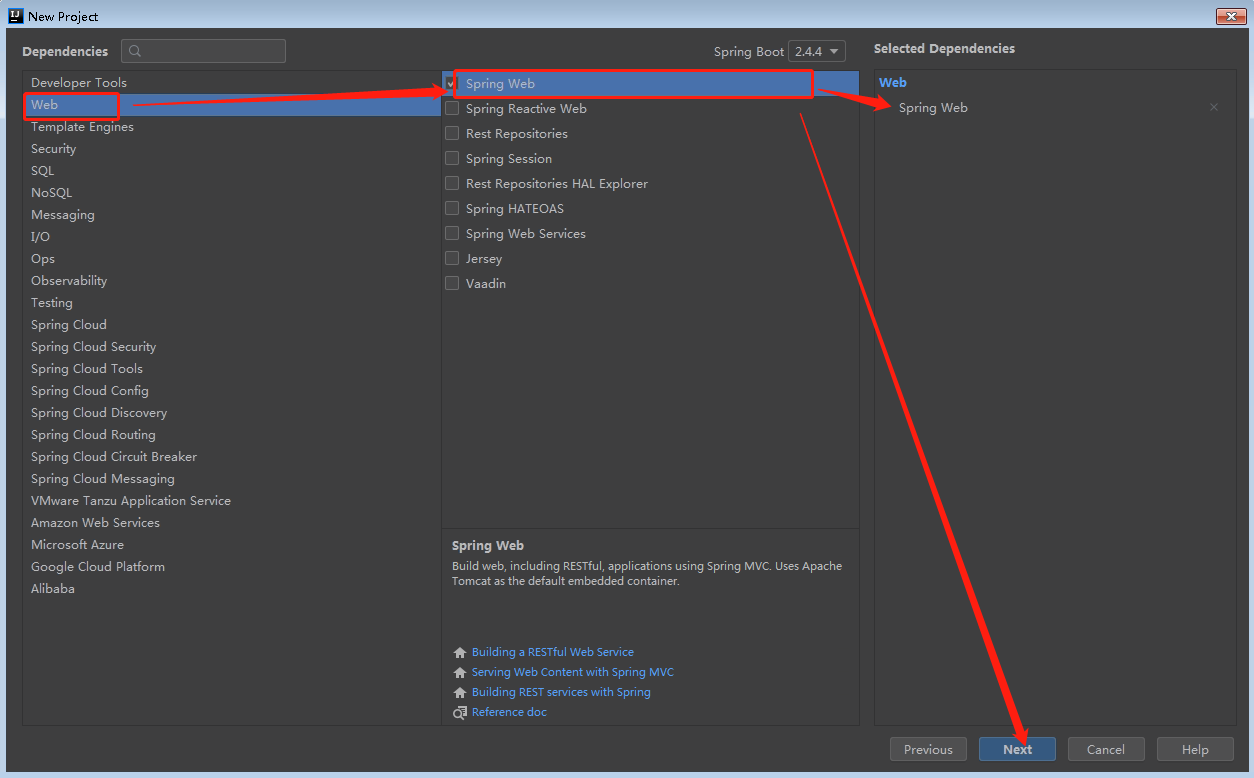Open the Security category

click(x=231, y=149)
